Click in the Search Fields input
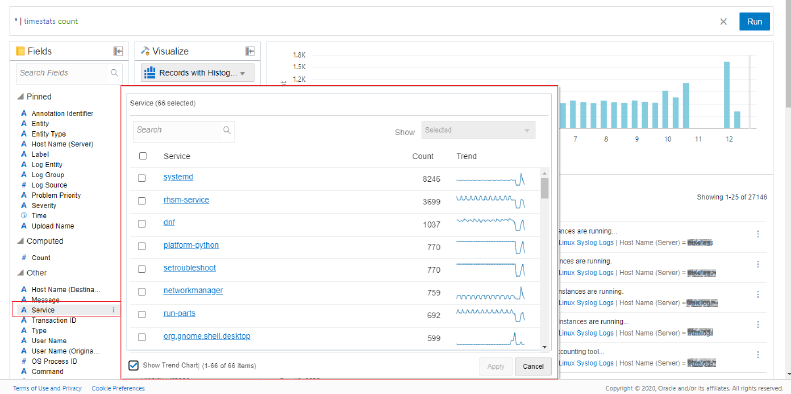Viewport: 791px width, 394px height. coord(63,73)
